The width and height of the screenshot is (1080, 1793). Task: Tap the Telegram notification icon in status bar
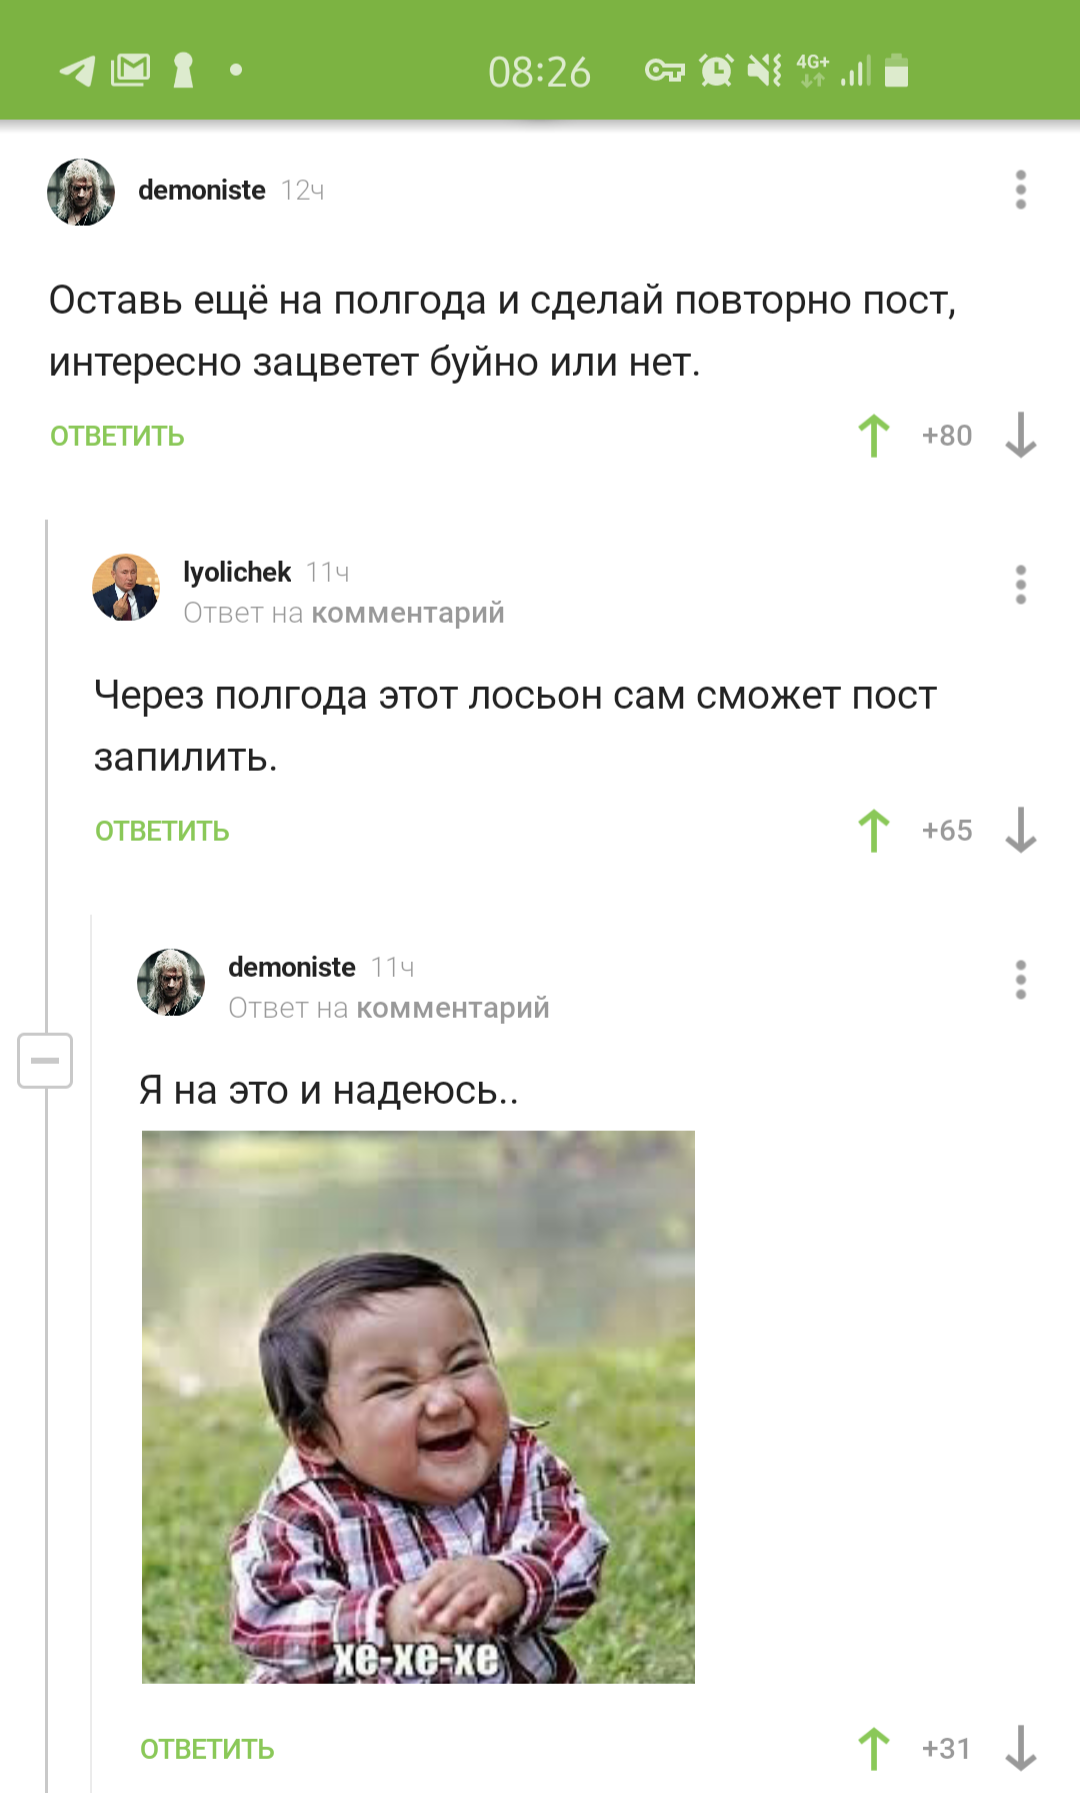pos(77,71)
